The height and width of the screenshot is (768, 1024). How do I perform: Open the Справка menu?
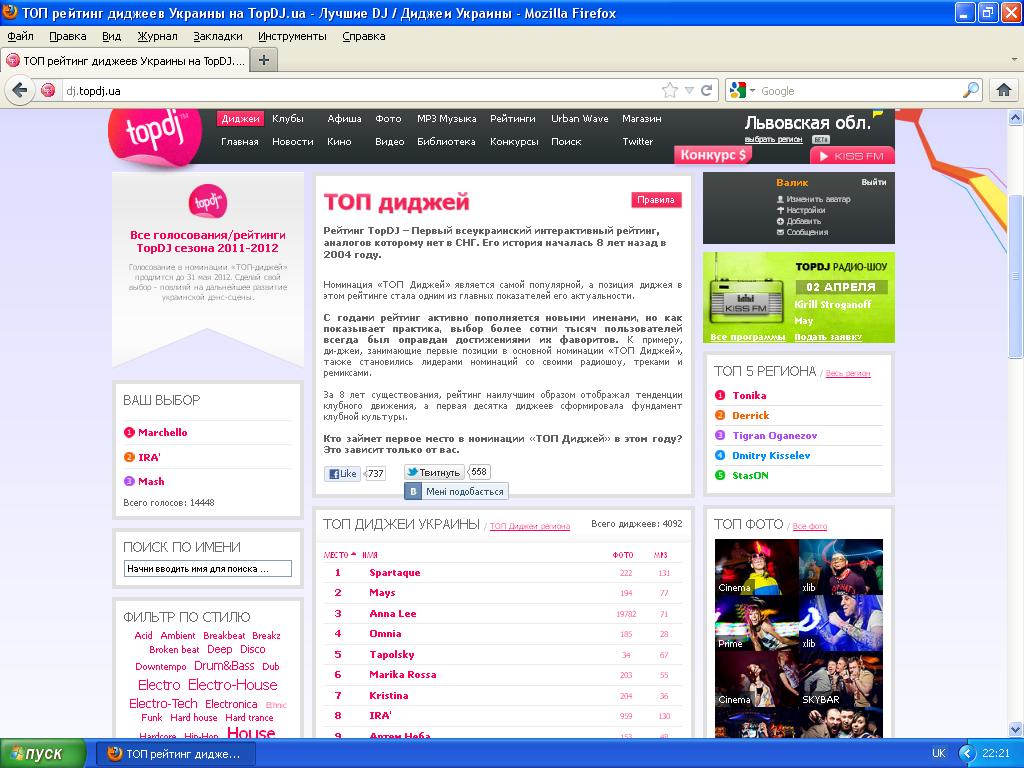click(364, 36)
